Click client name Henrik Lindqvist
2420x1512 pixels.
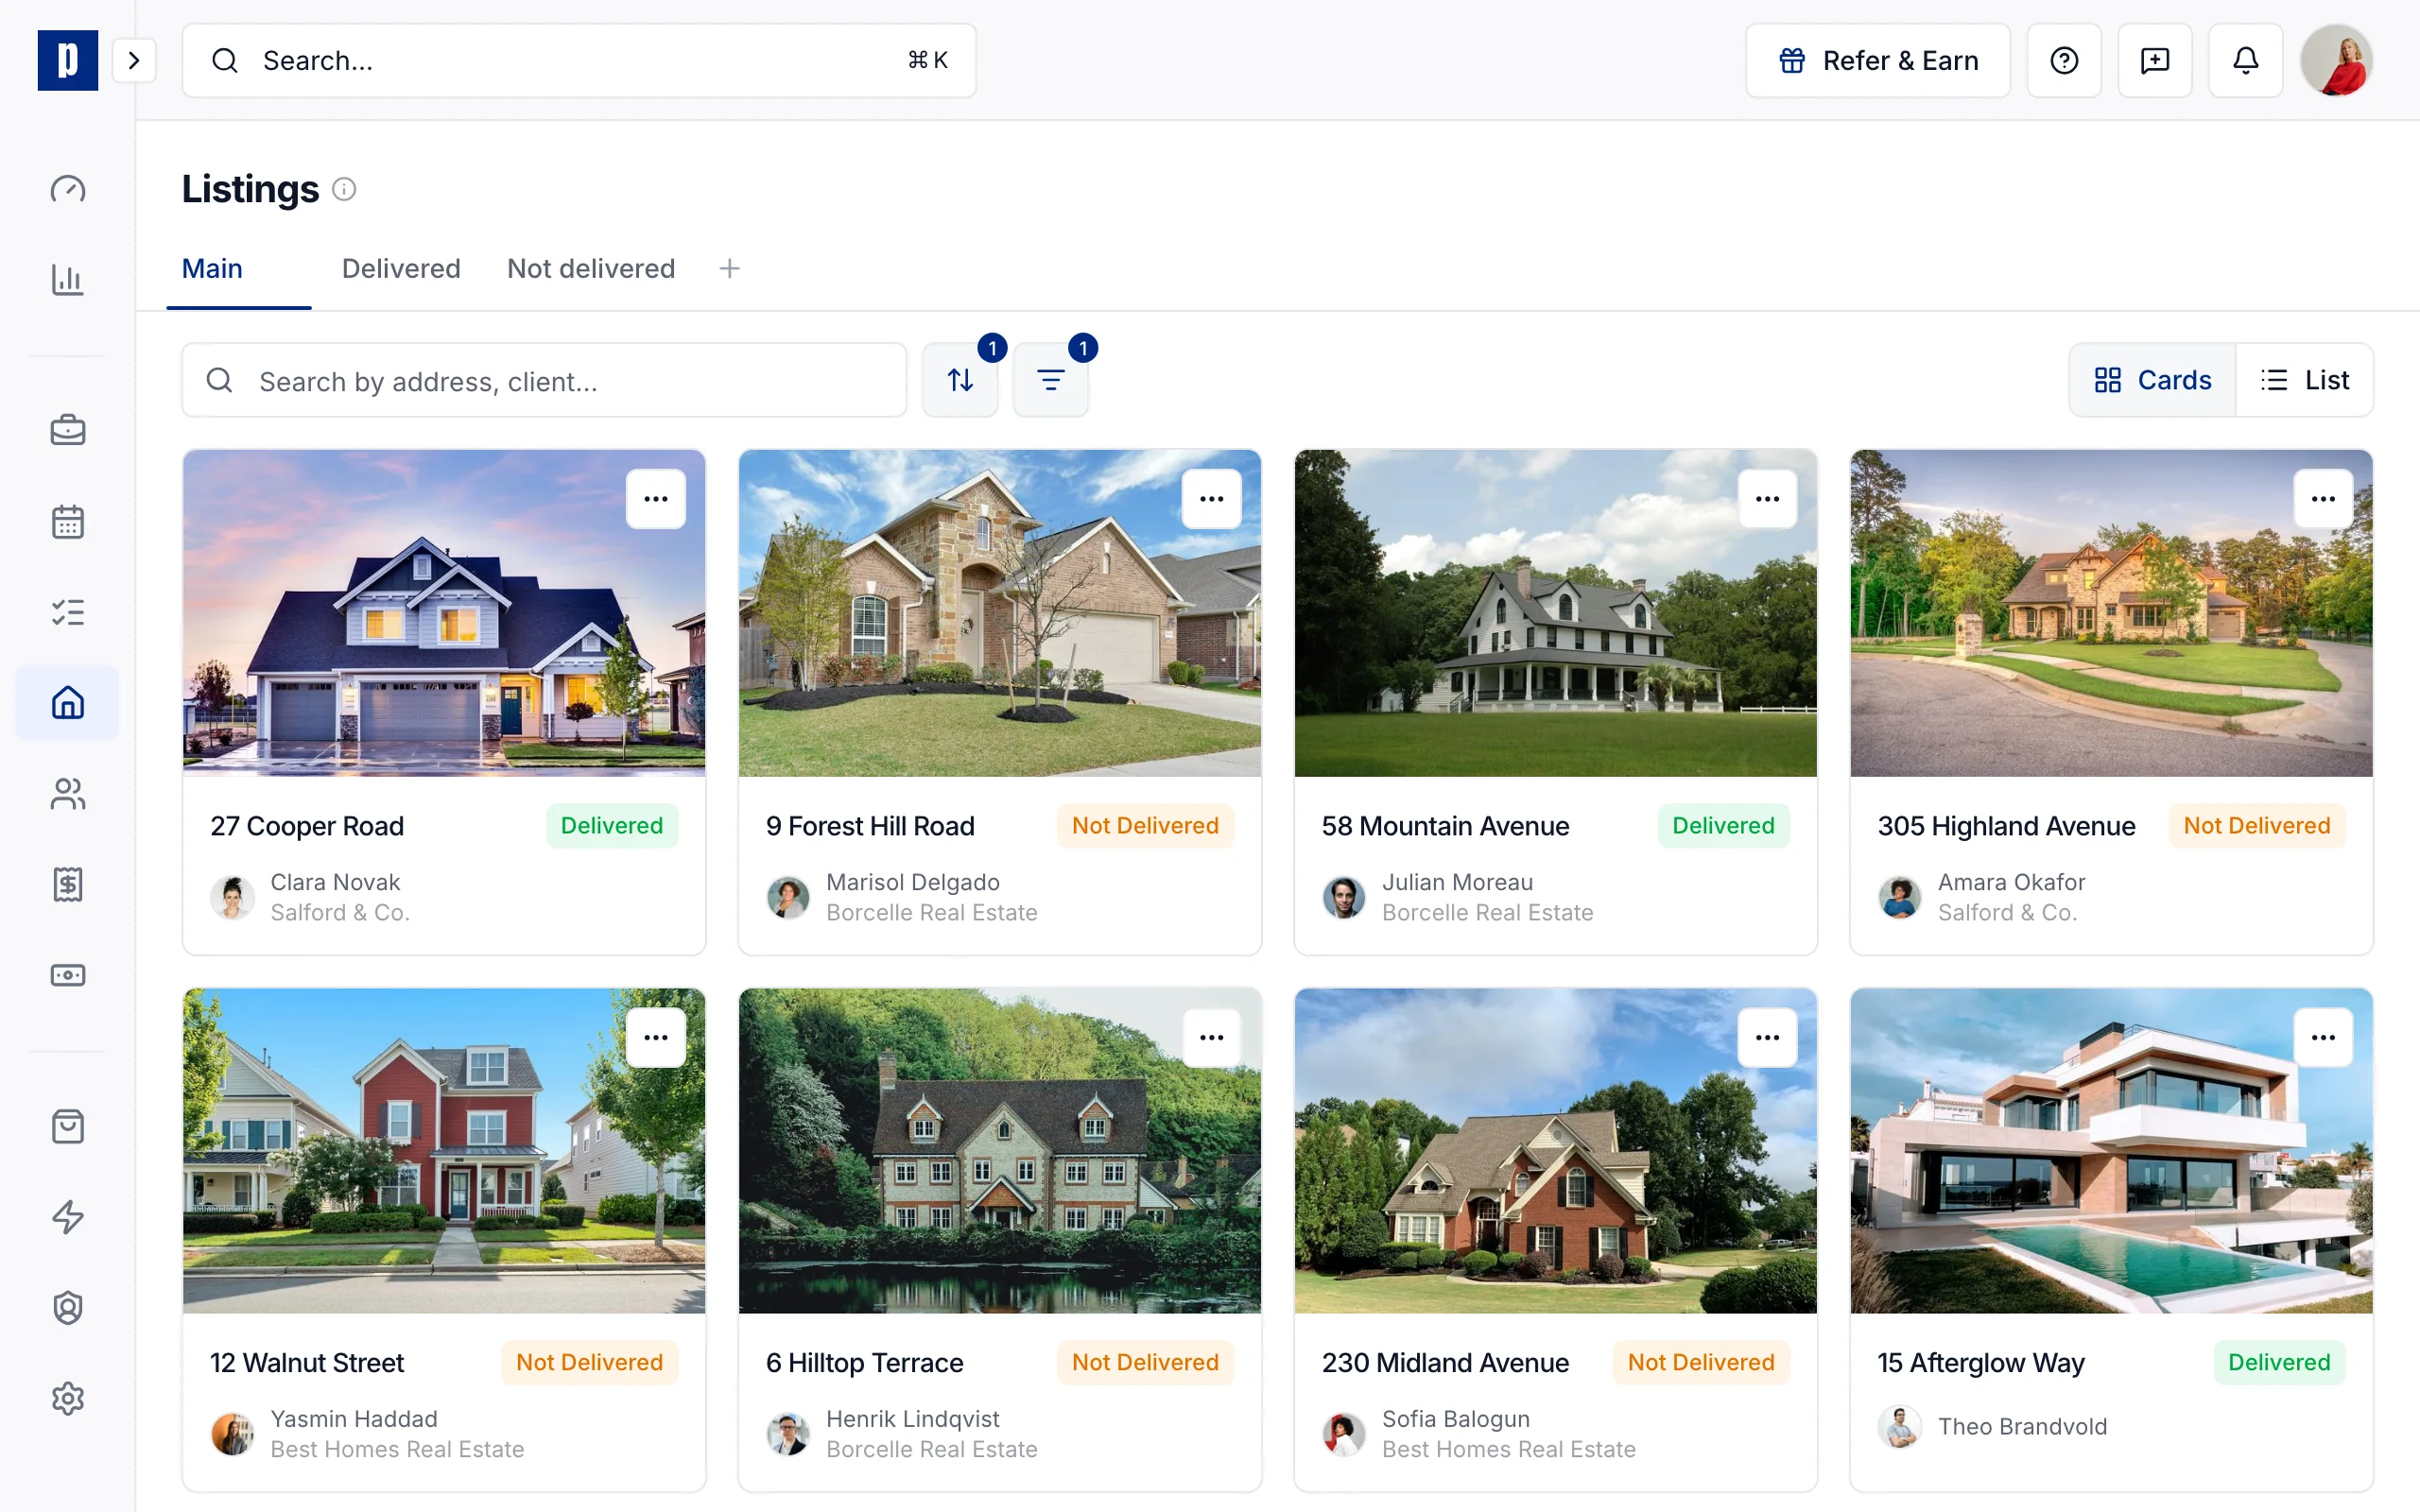(913, 1418)
